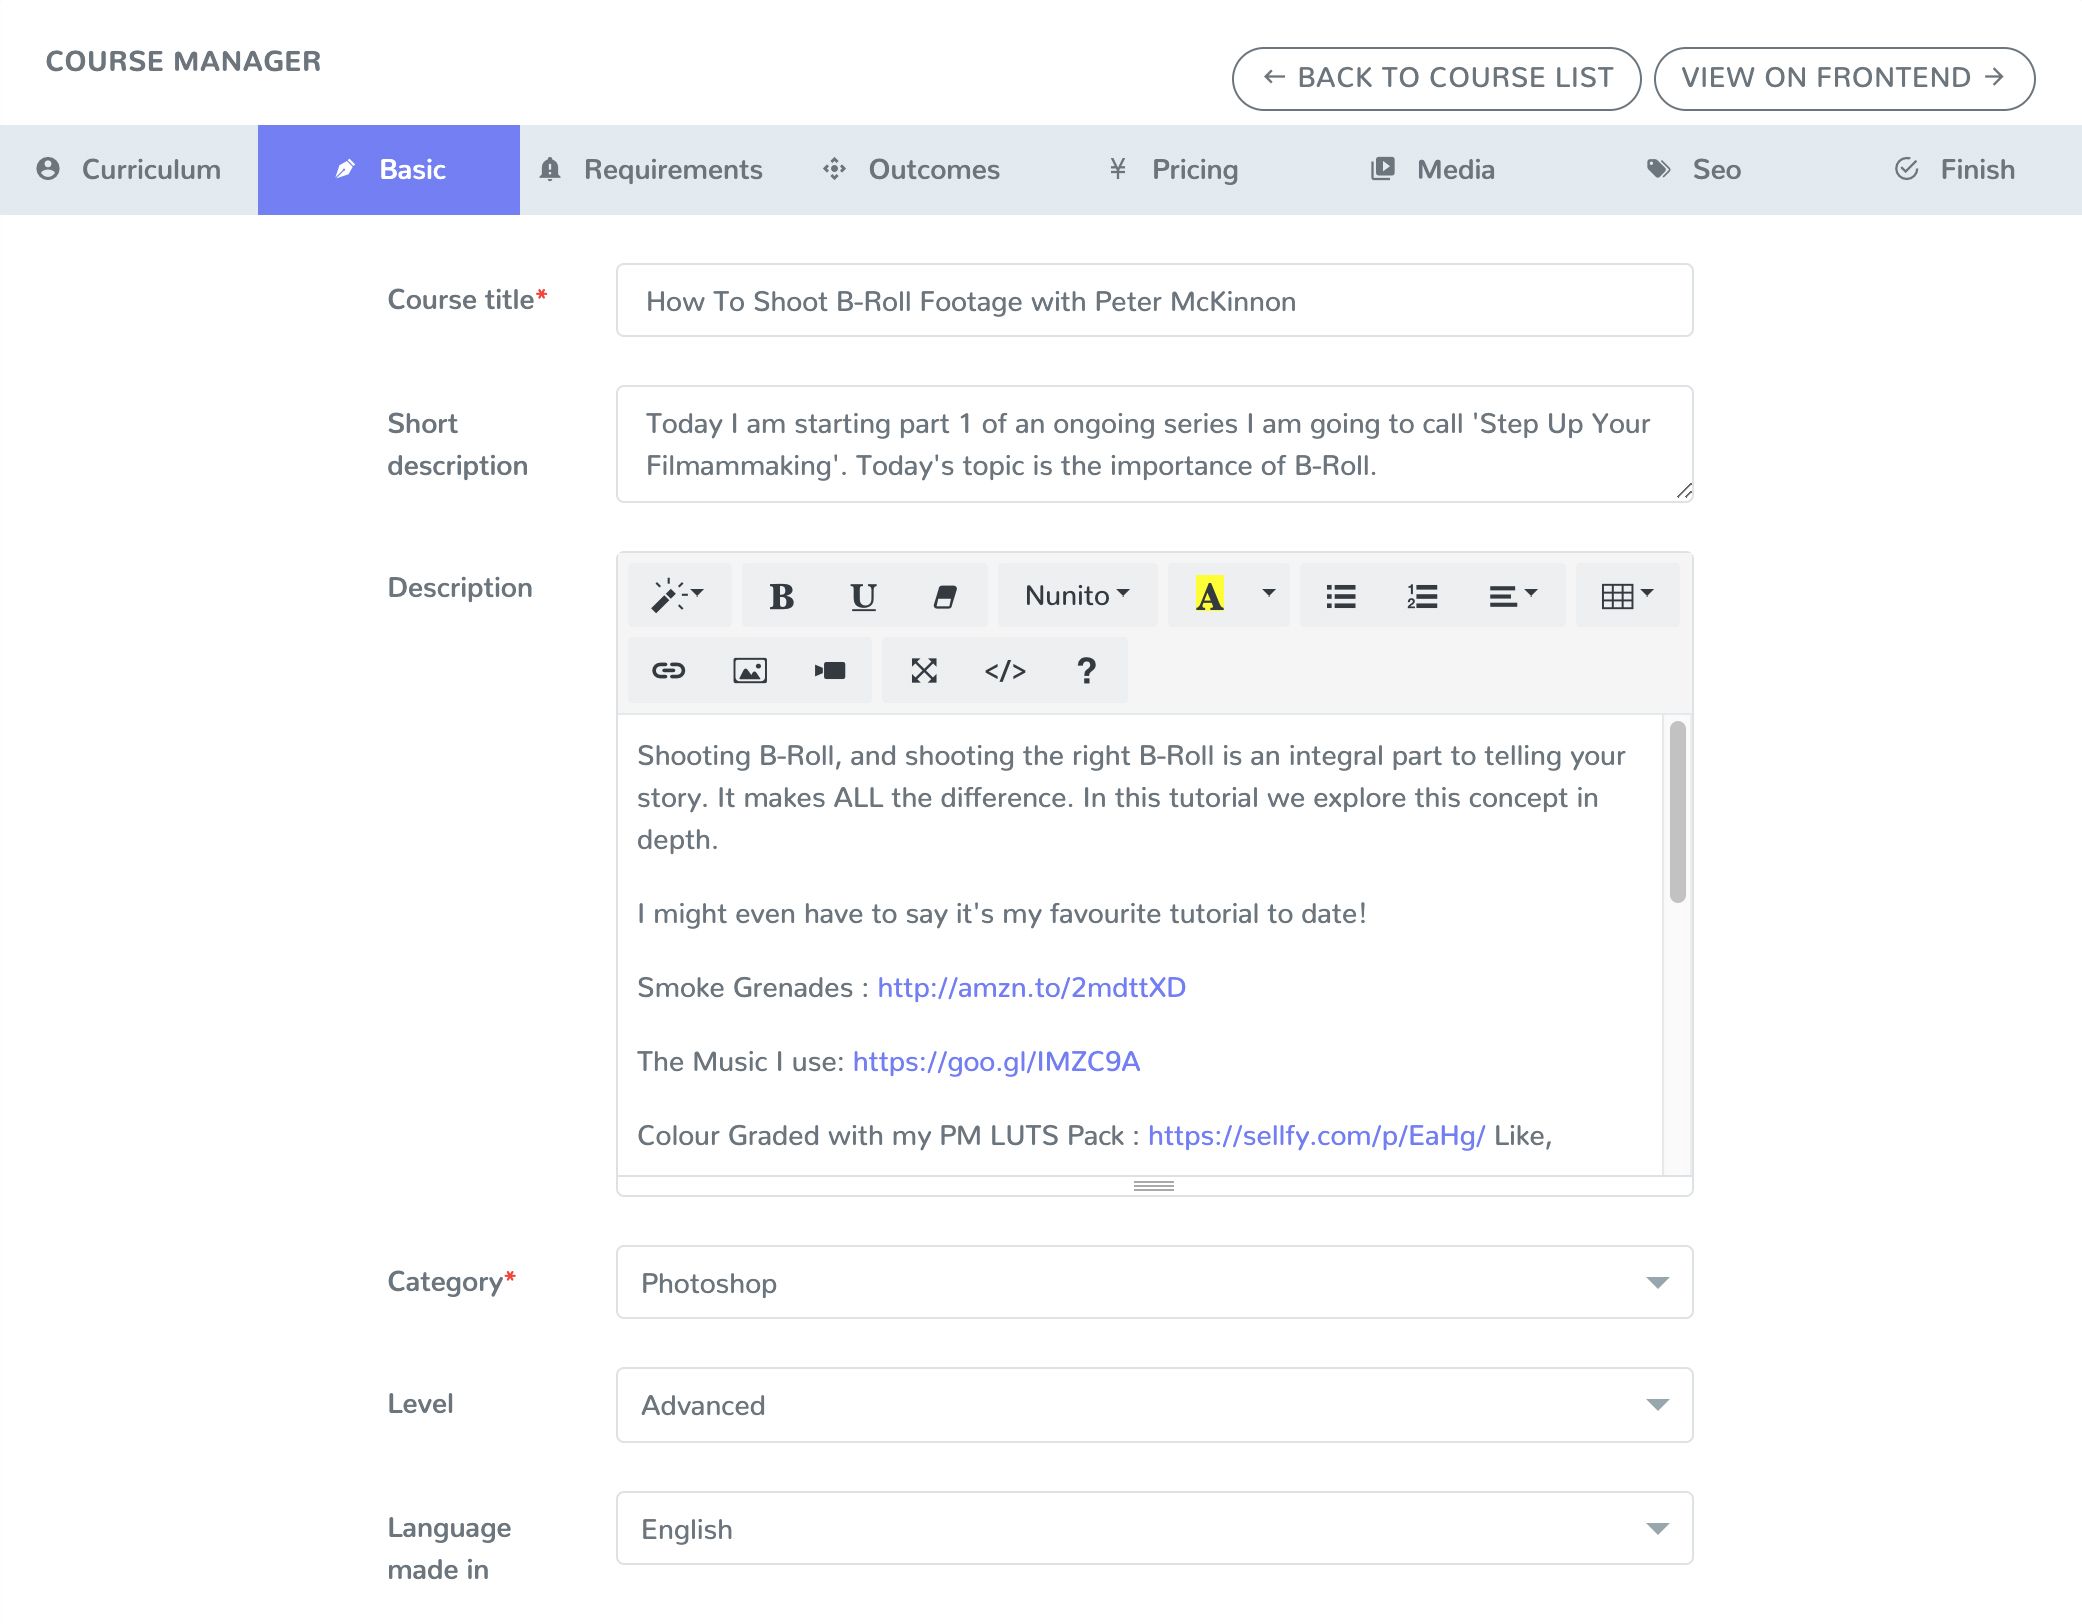Apply underline formatting in editor toolbar
Image resolution: width=2082 pixels, height=1624 pixels.
click(863, 596)
